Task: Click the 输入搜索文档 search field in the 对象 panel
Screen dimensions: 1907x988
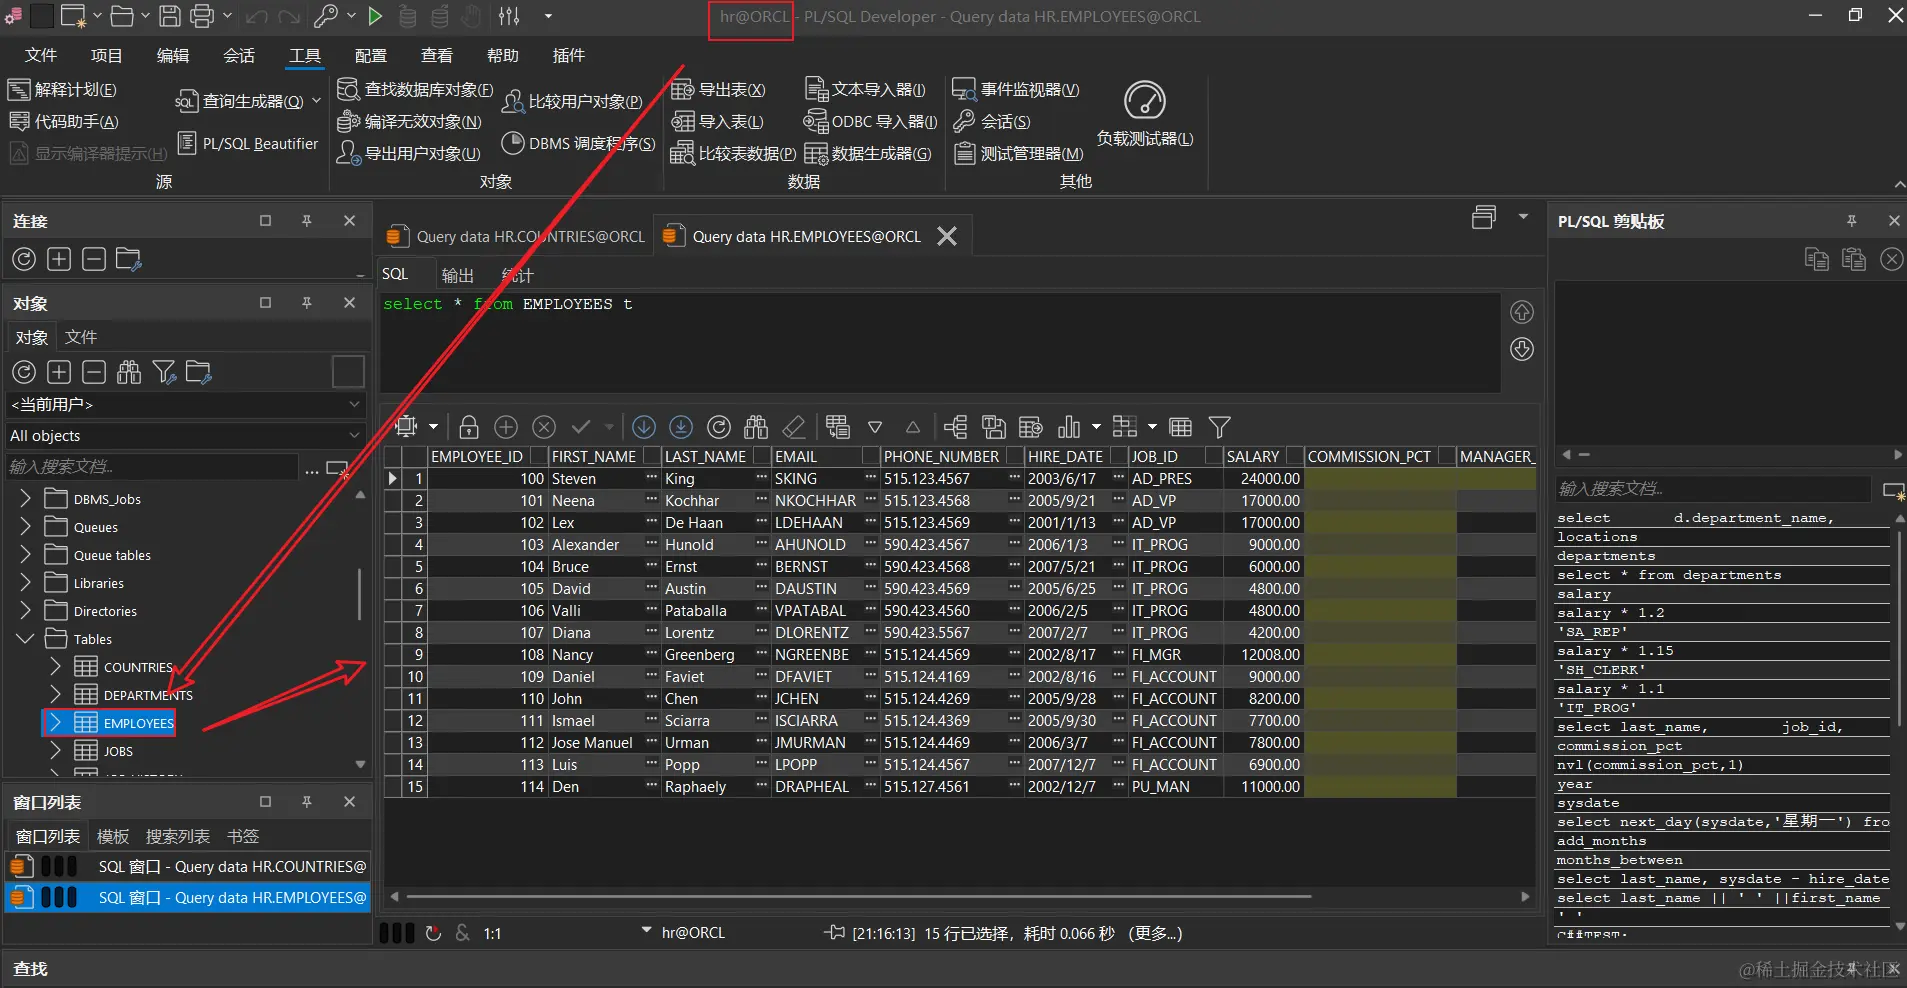Action: pyautogui.click(x=152, y=467)
